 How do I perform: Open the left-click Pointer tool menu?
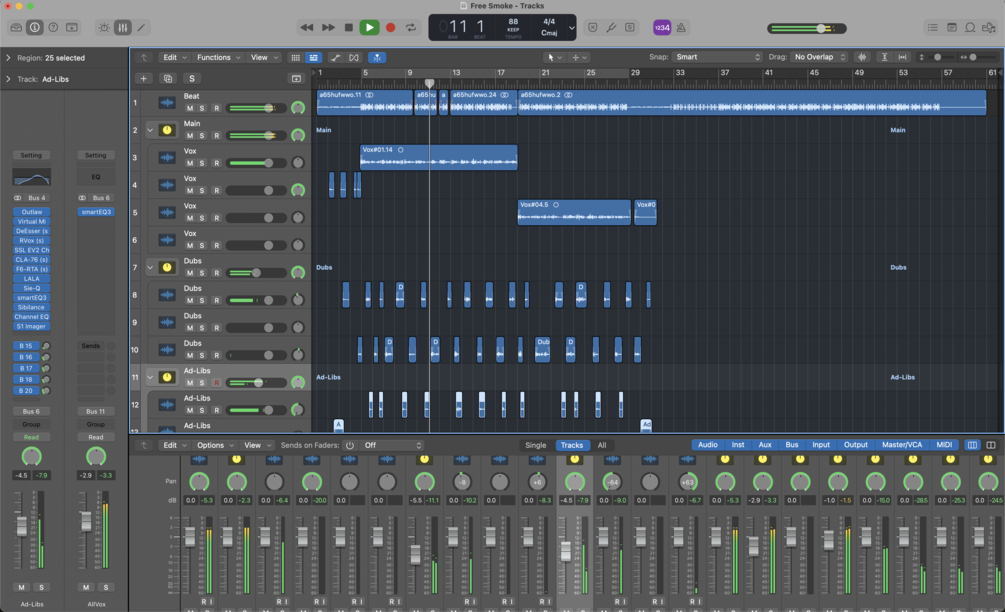pos(554,58)
